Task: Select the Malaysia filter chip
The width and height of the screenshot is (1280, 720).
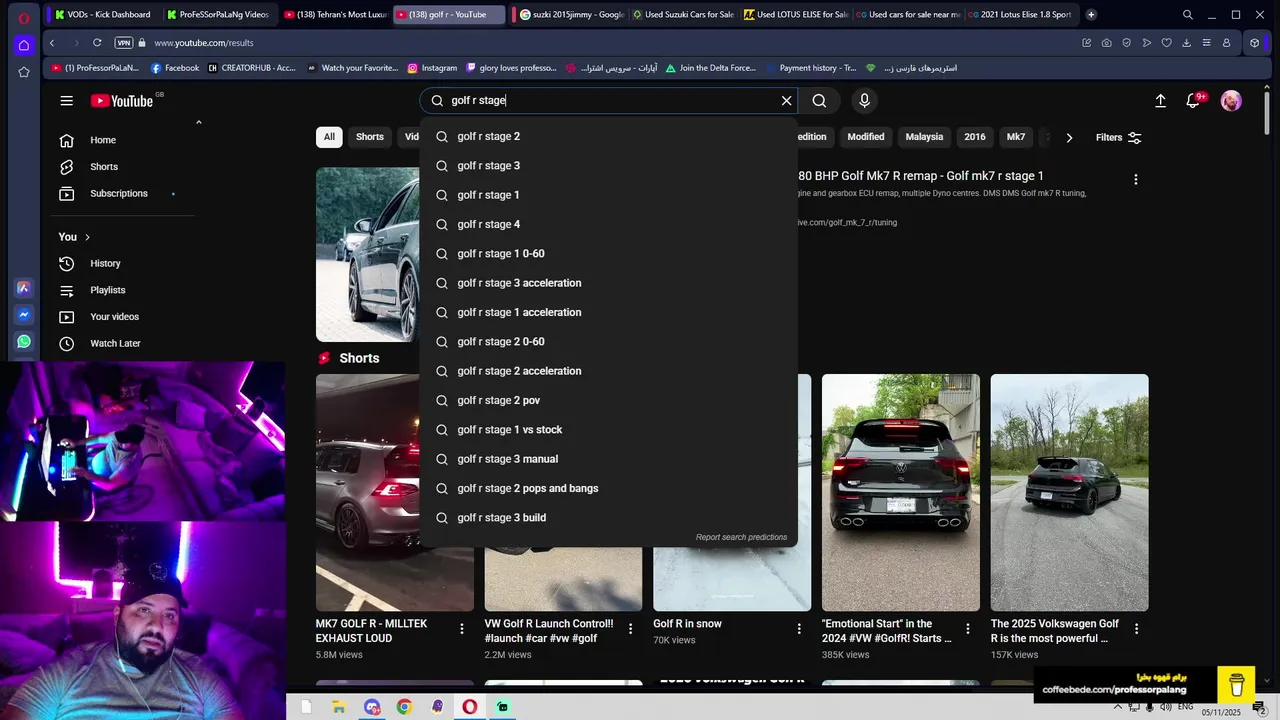Action: coord(924,137)
